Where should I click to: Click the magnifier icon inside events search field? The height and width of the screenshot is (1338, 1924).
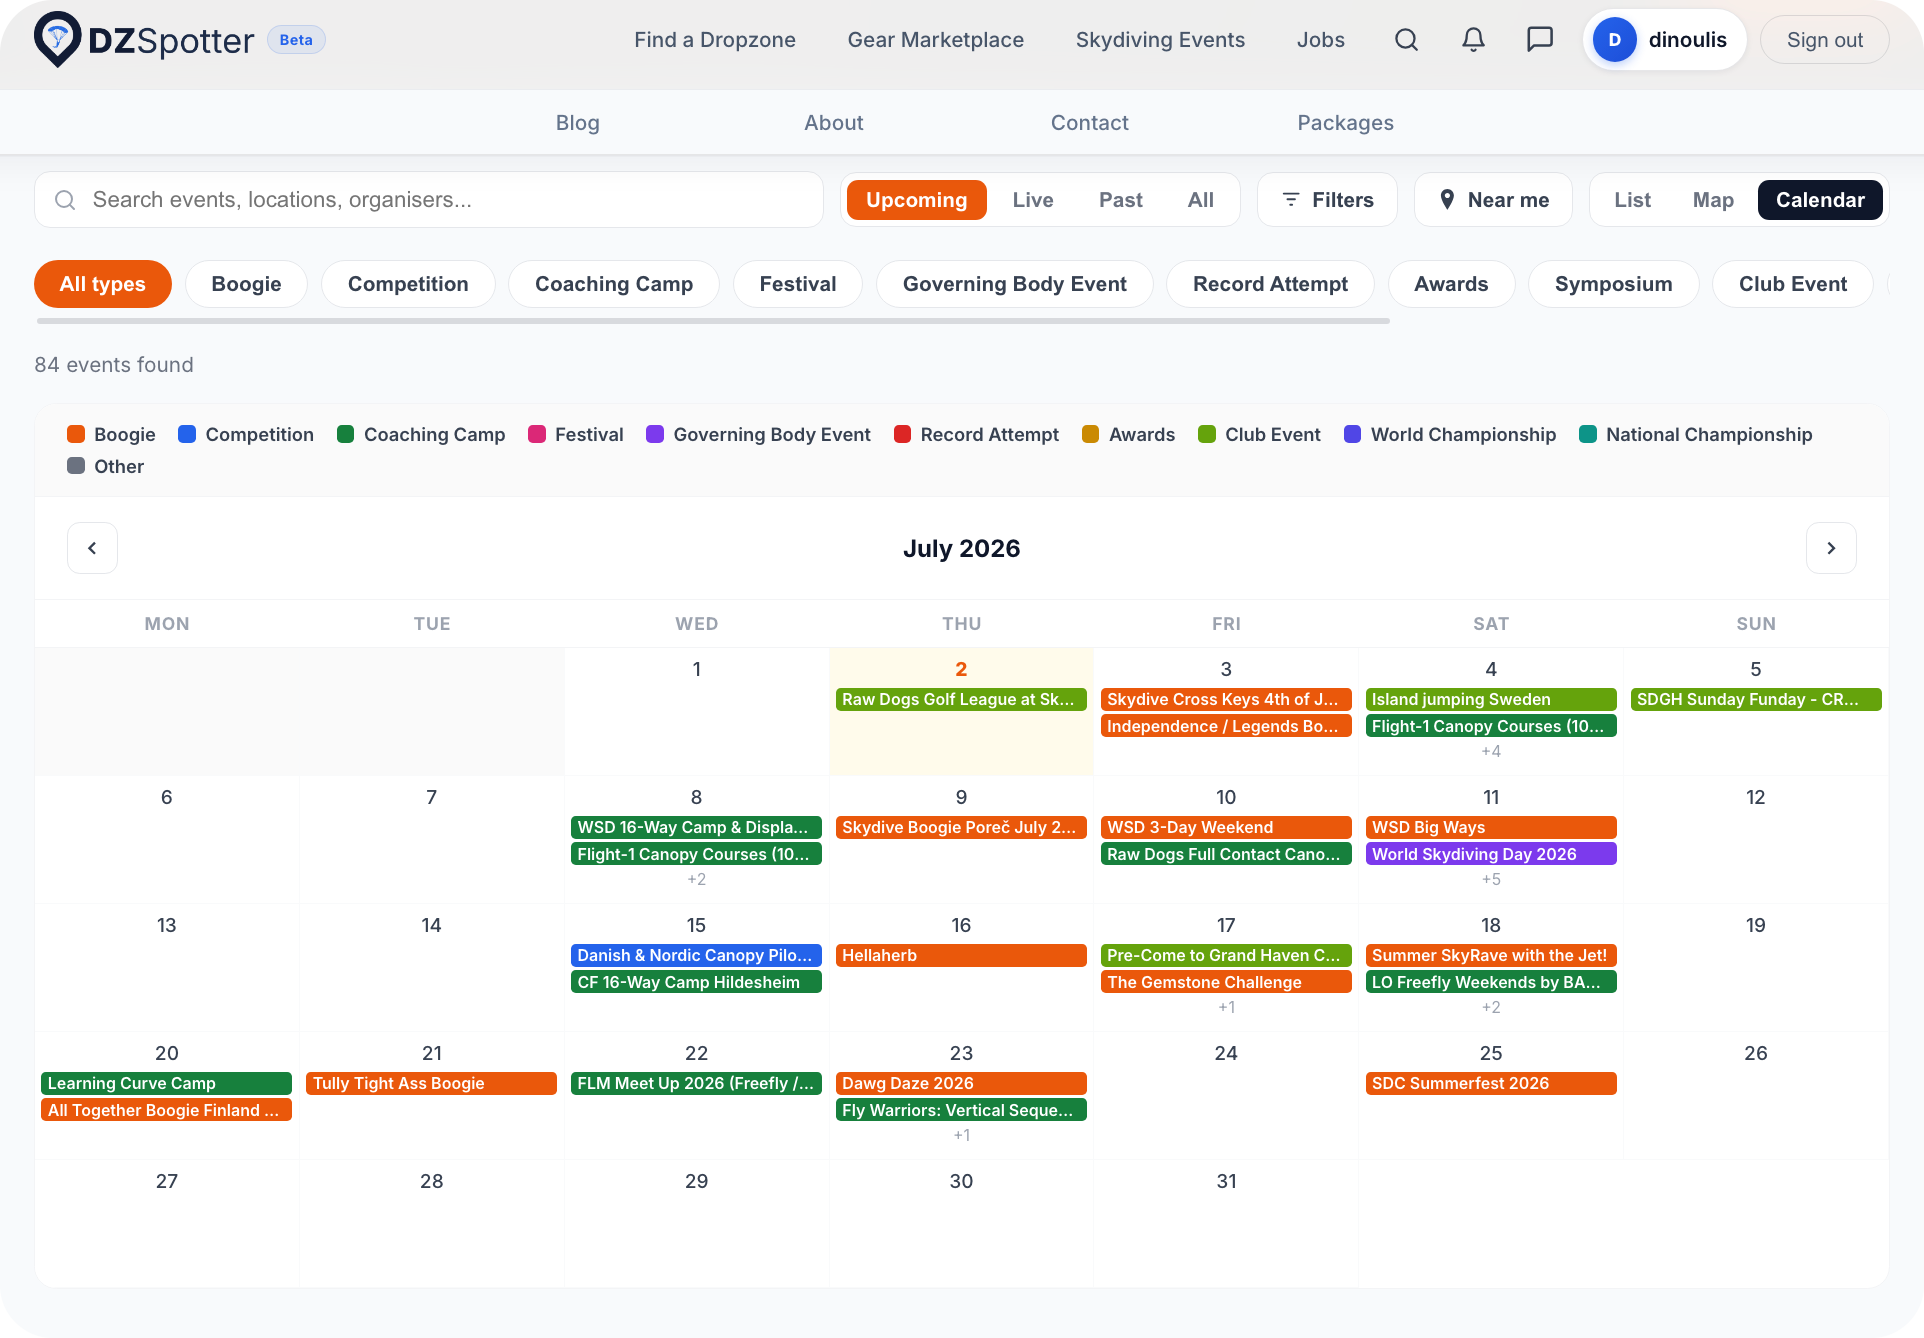(x=65, y=200)
